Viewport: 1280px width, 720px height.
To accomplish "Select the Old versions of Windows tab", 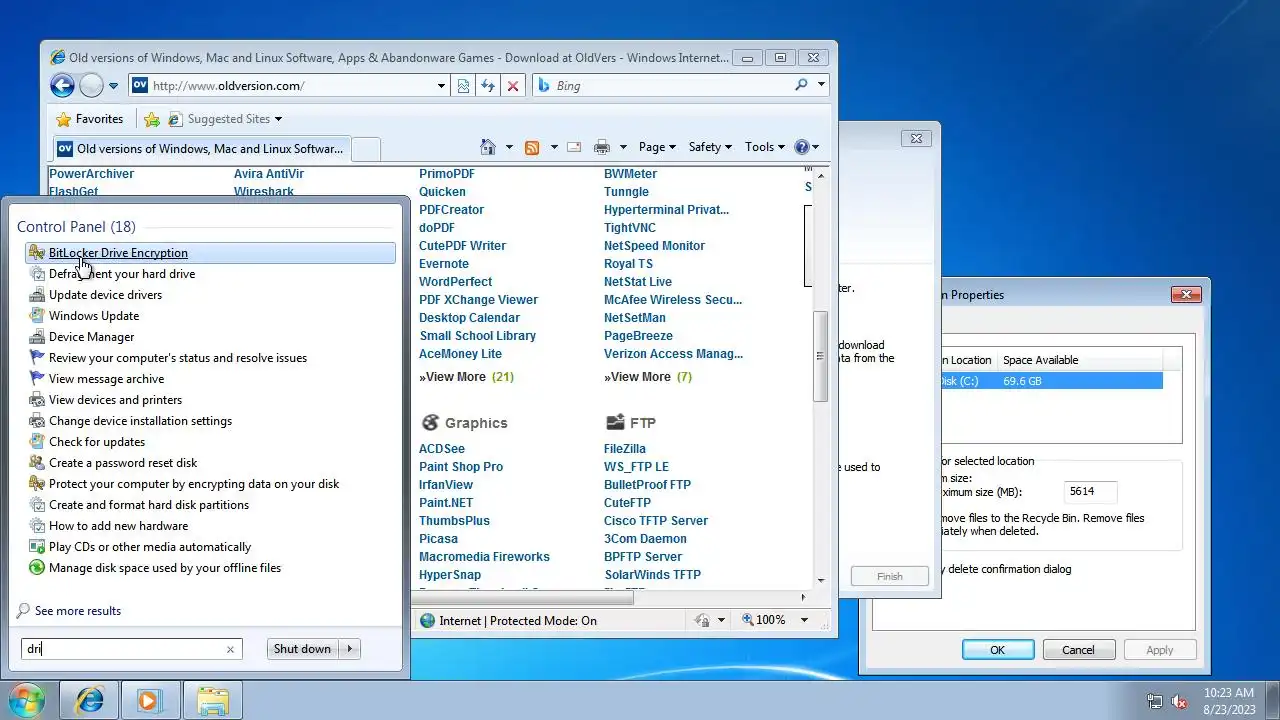I will [x=201, y=149].
